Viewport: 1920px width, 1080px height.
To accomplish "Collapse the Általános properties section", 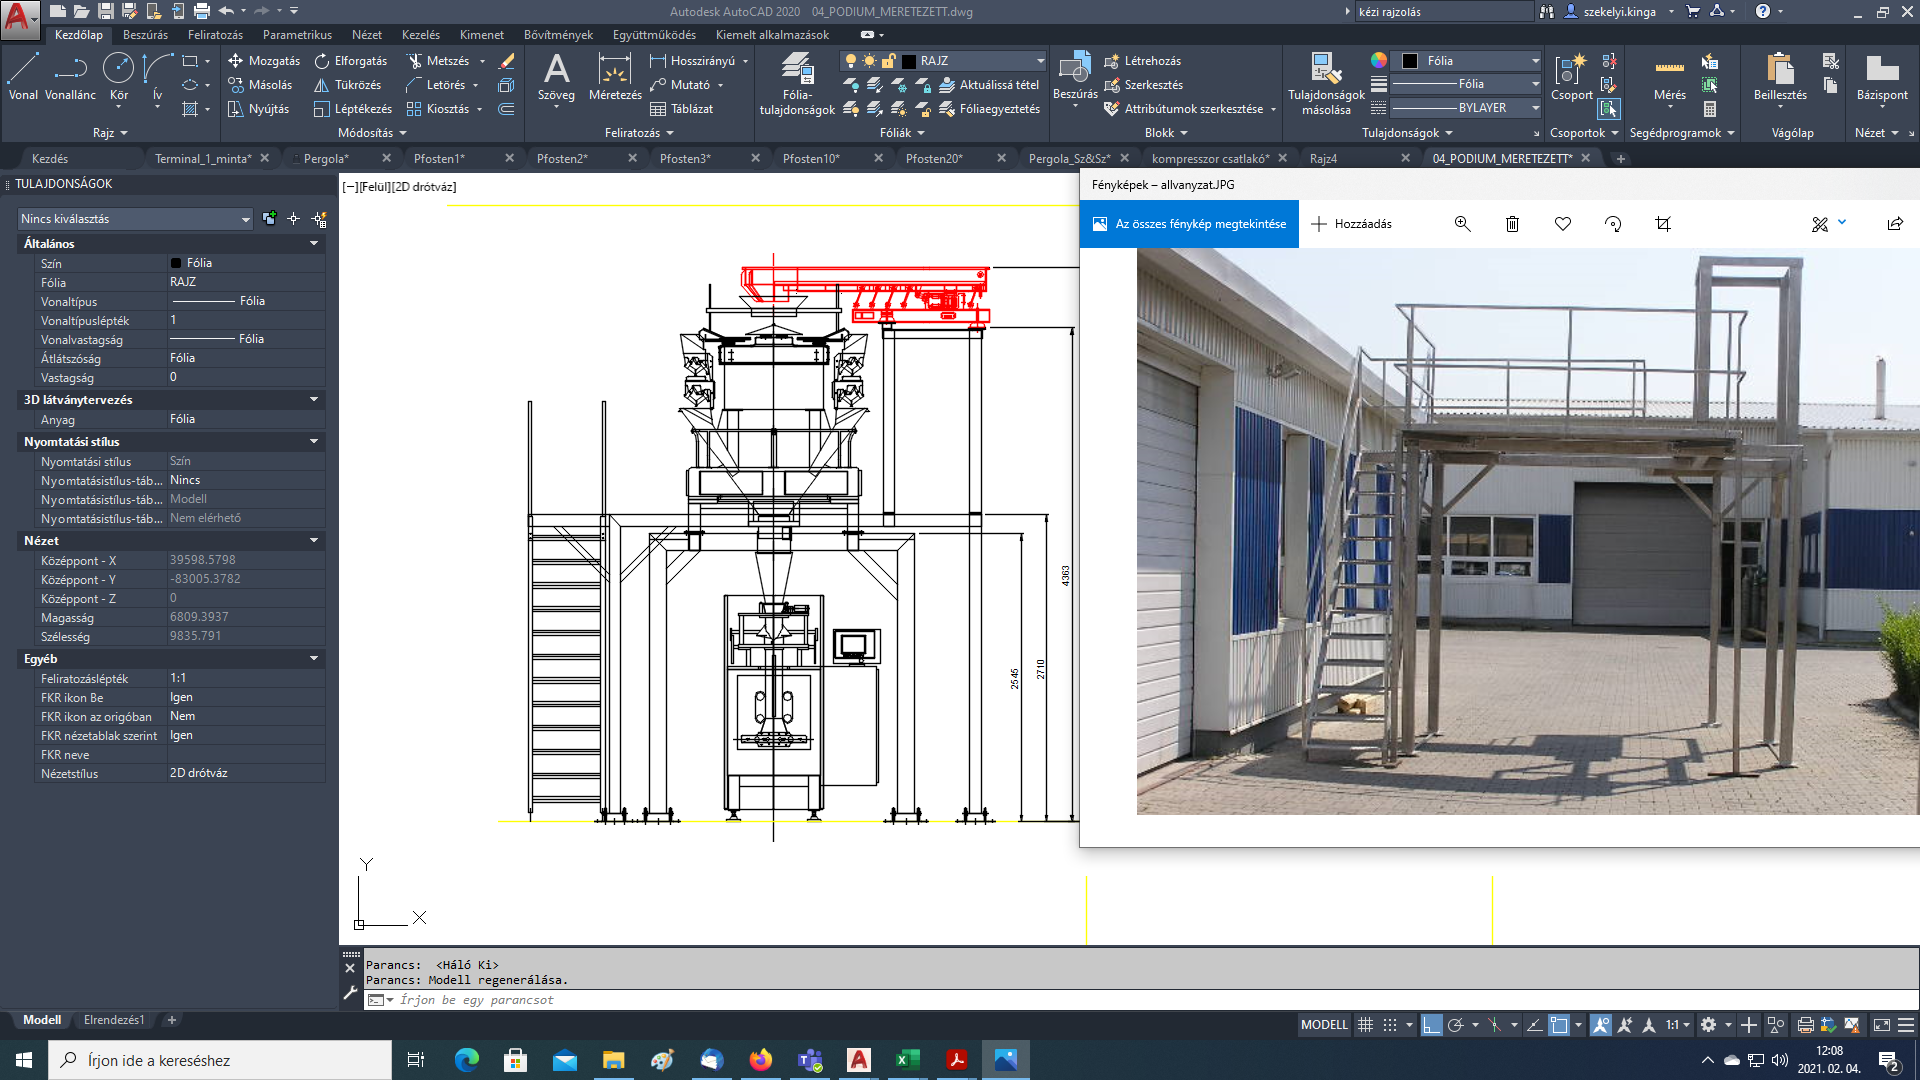I will point(314,244).
